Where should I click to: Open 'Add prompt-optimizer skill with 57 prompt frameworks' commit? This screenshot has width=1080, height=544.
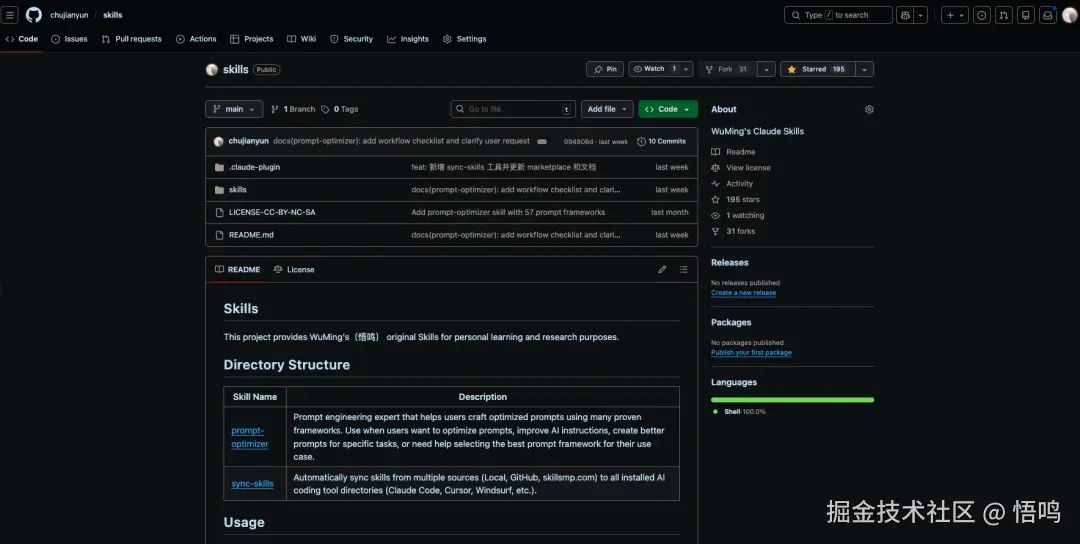tap(508, 212)
